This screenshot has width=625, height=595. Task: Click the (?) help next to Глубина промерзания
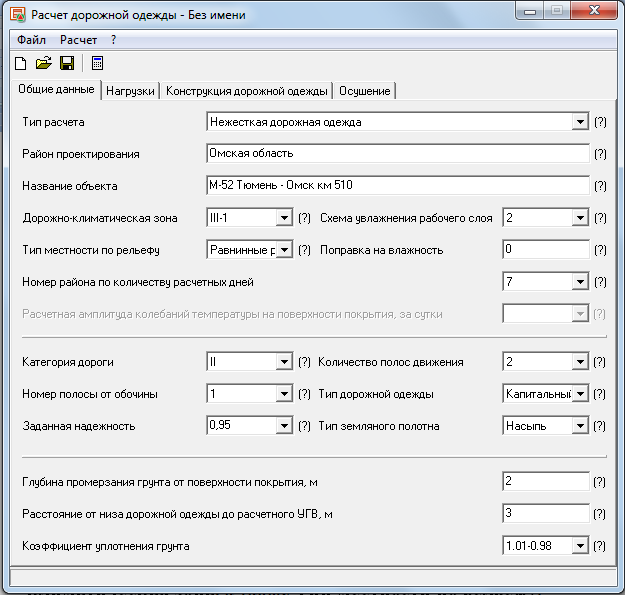click(x=599, y=482)
